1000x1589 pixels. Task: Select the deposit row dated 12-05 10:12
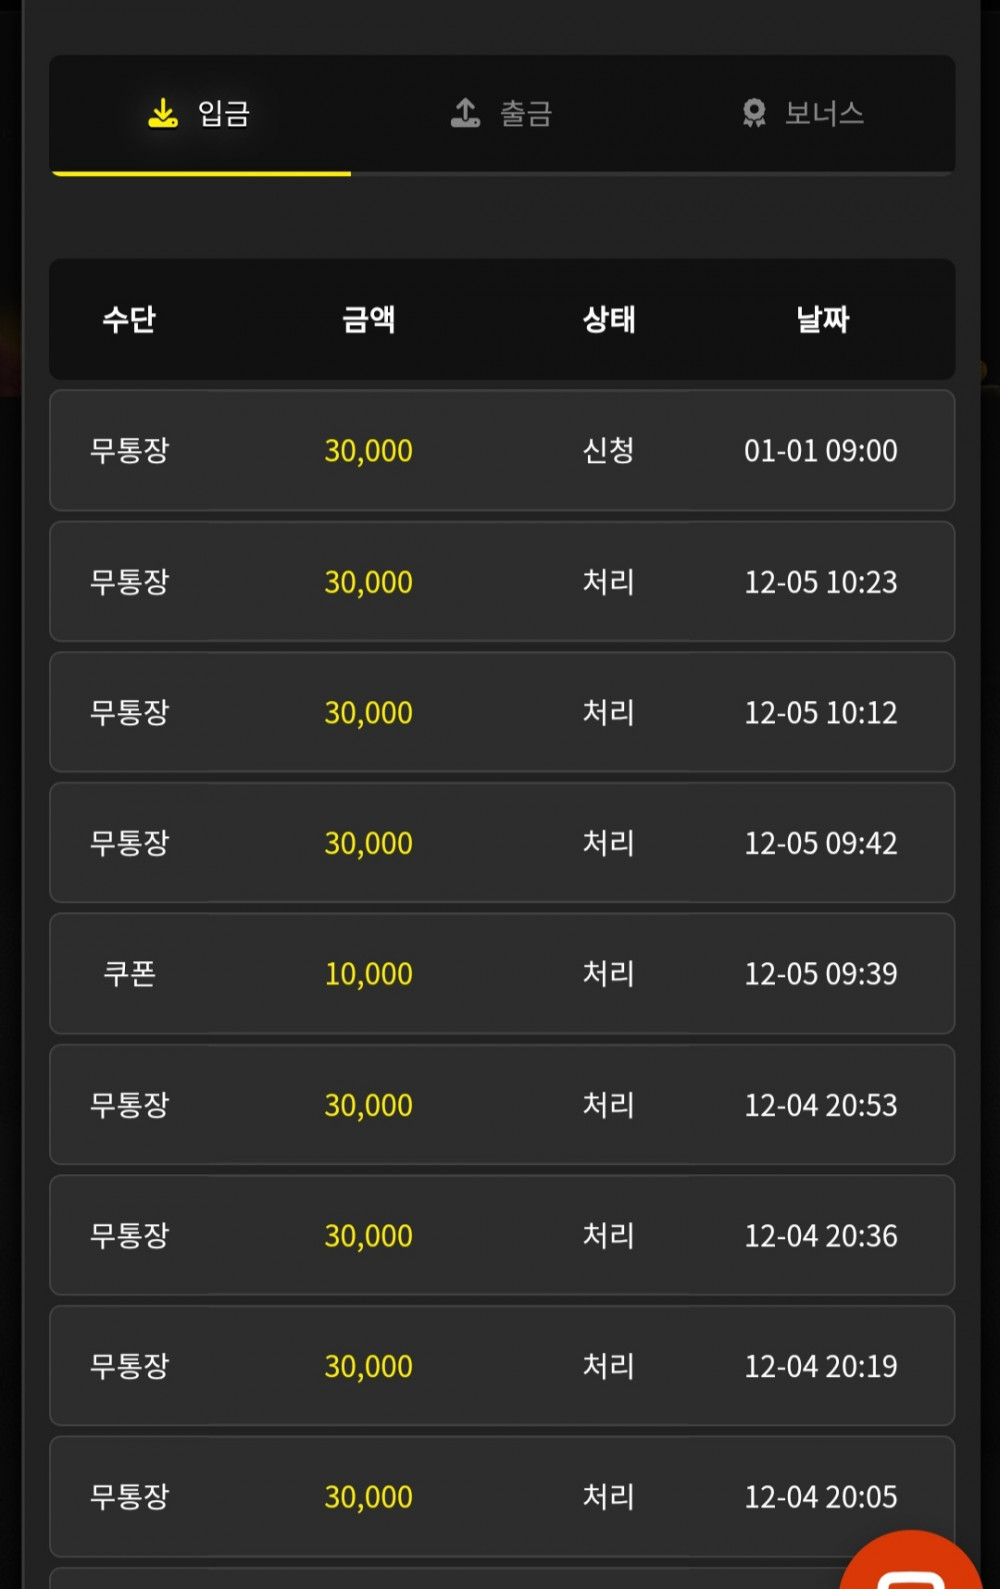coord(502,712)
